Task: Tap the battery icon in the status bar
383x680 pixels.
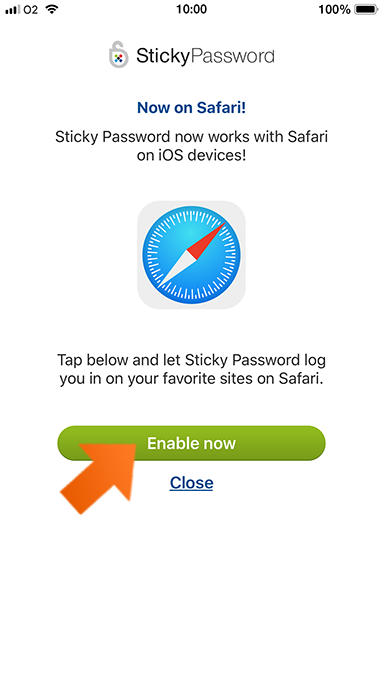Action: pyautogui.click(x=366, y=9)
